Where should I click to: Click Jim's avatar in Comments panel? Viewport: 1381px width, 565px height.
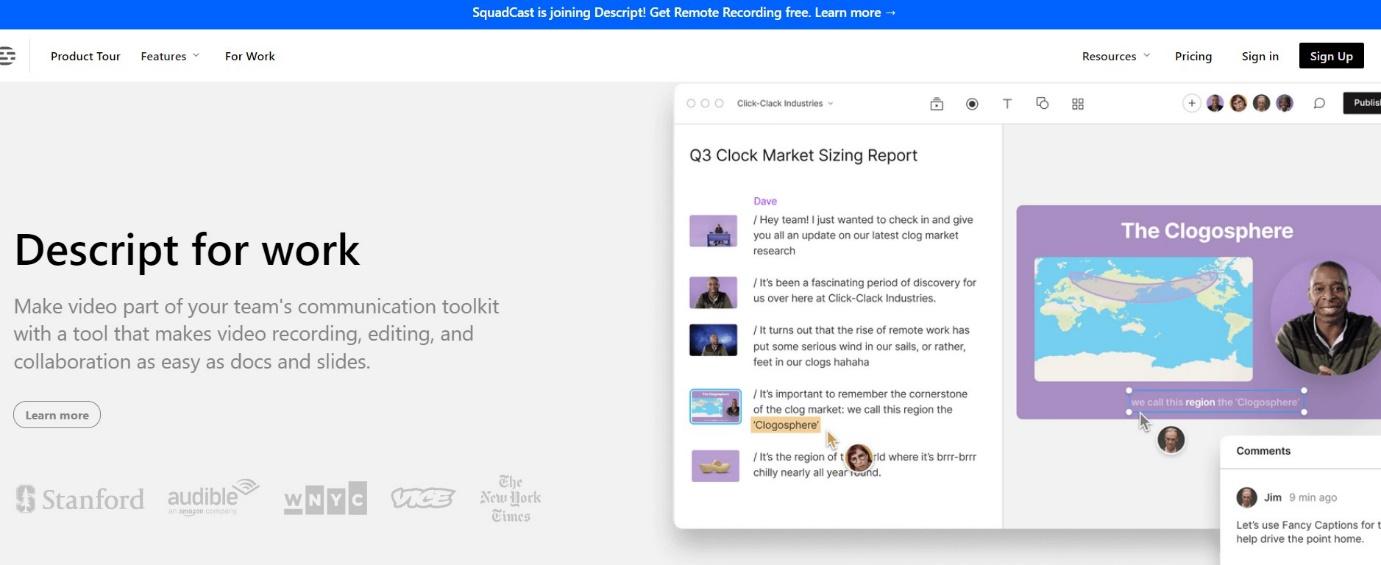[1247, 497]
